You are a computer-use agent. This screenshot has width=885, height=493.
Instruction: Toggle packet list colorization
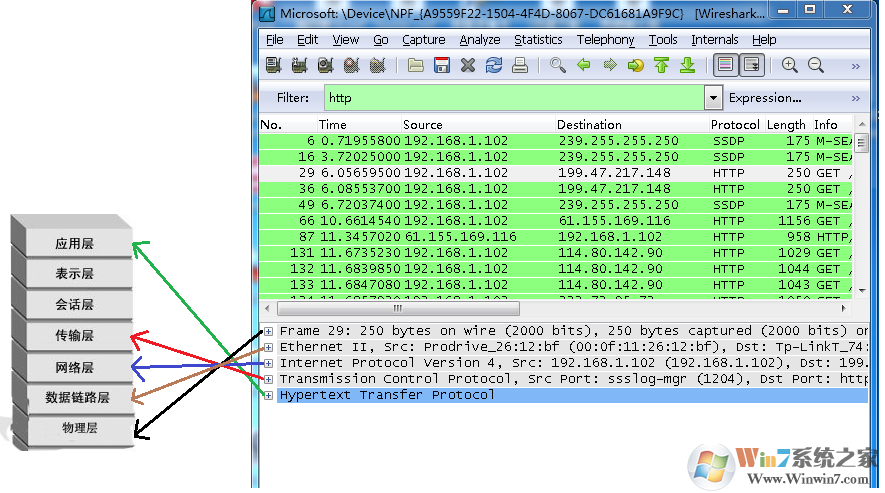pos(725,66)
